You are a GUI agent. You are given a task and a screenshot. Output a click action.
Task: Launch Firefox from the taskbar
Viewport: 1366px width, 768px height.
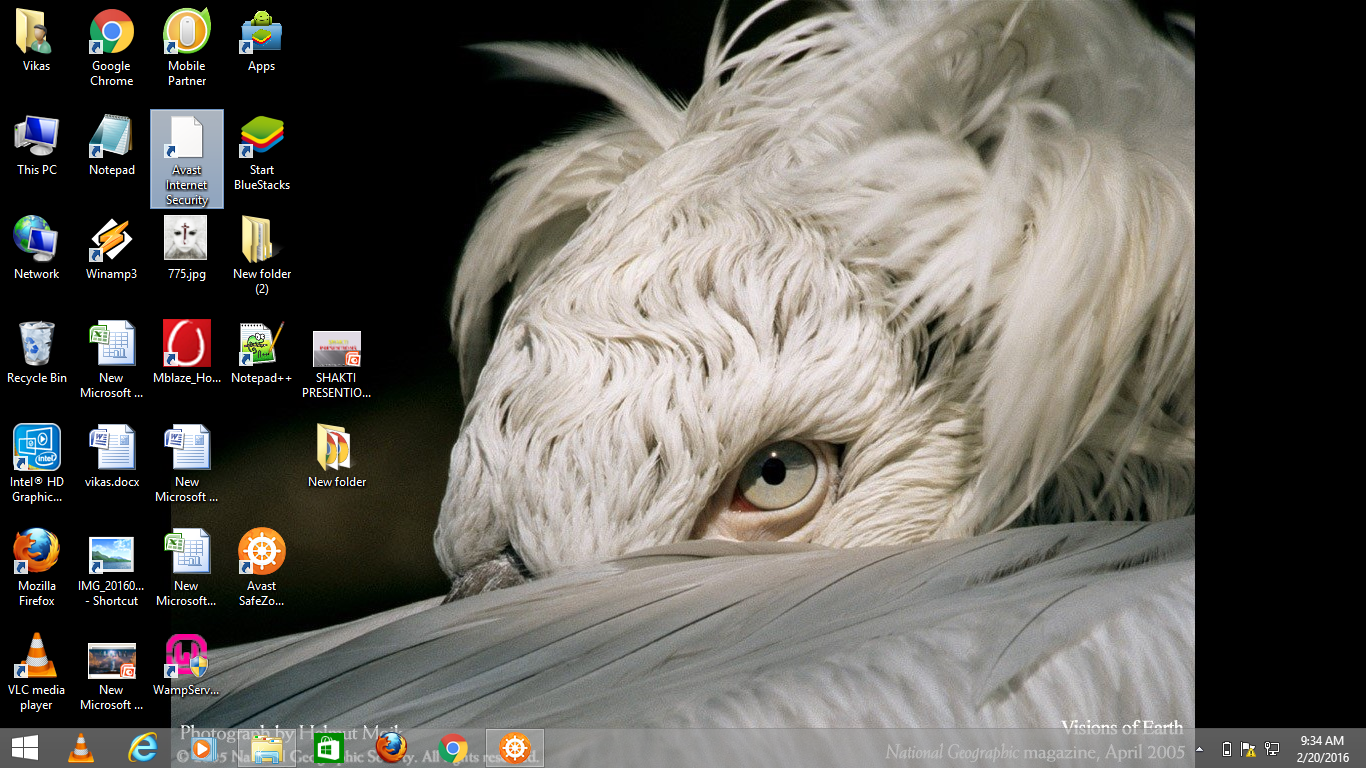[391, 748]
